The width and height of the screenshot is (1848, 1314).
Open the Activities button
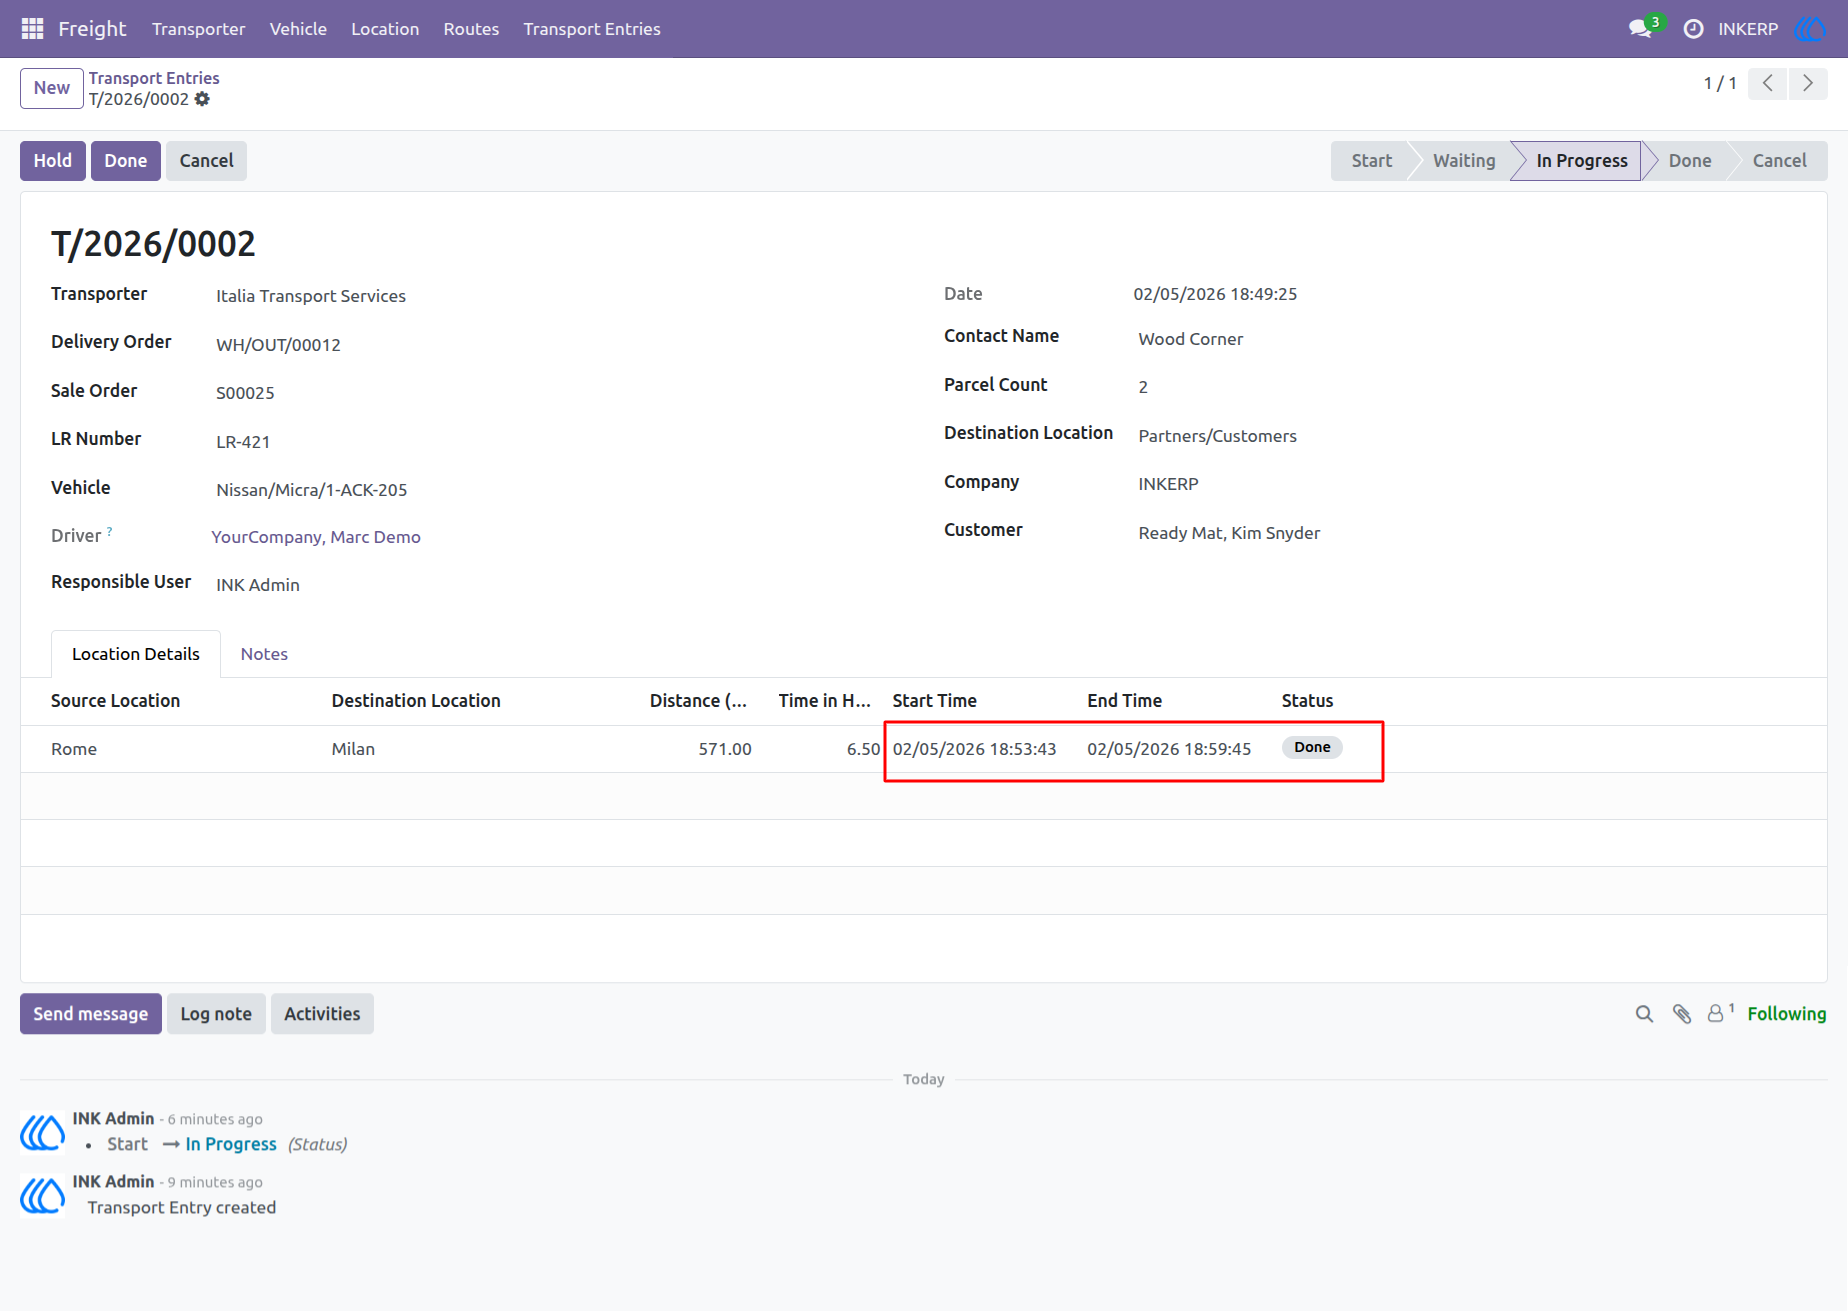coord(322,1014)
